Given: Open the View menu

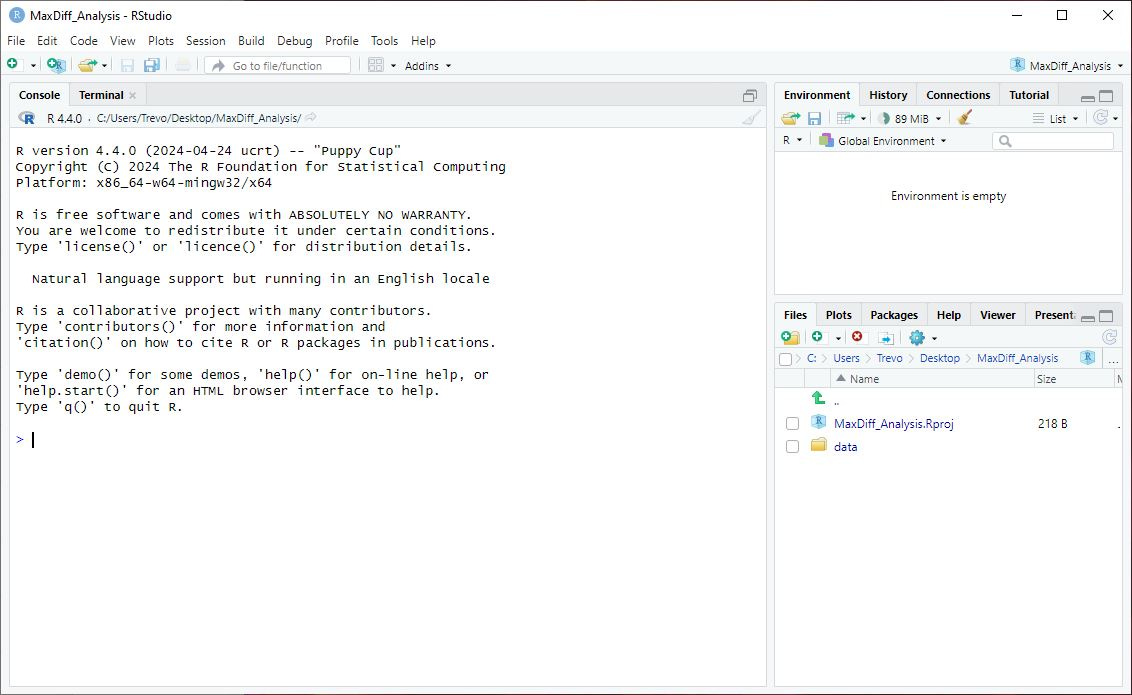Looking at the screenshot, I should click(x=123, y=41).
